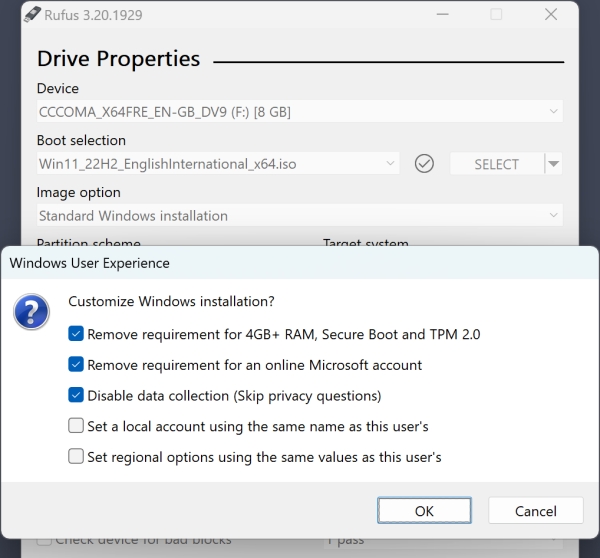The image size is (600, 558).
Task: Click the SELECT button to choose ISO
Action: [497, 164]
